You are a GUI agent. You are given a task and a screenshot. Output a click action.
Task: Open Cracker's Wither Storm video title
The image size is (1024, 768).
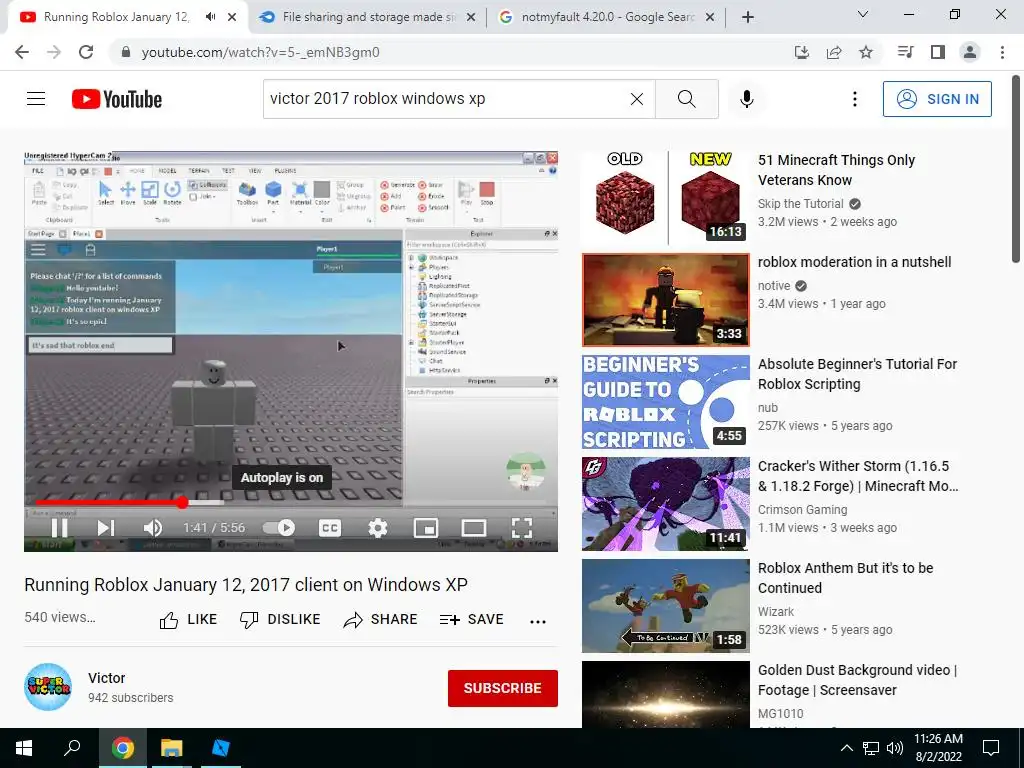(x=857, y=476)
